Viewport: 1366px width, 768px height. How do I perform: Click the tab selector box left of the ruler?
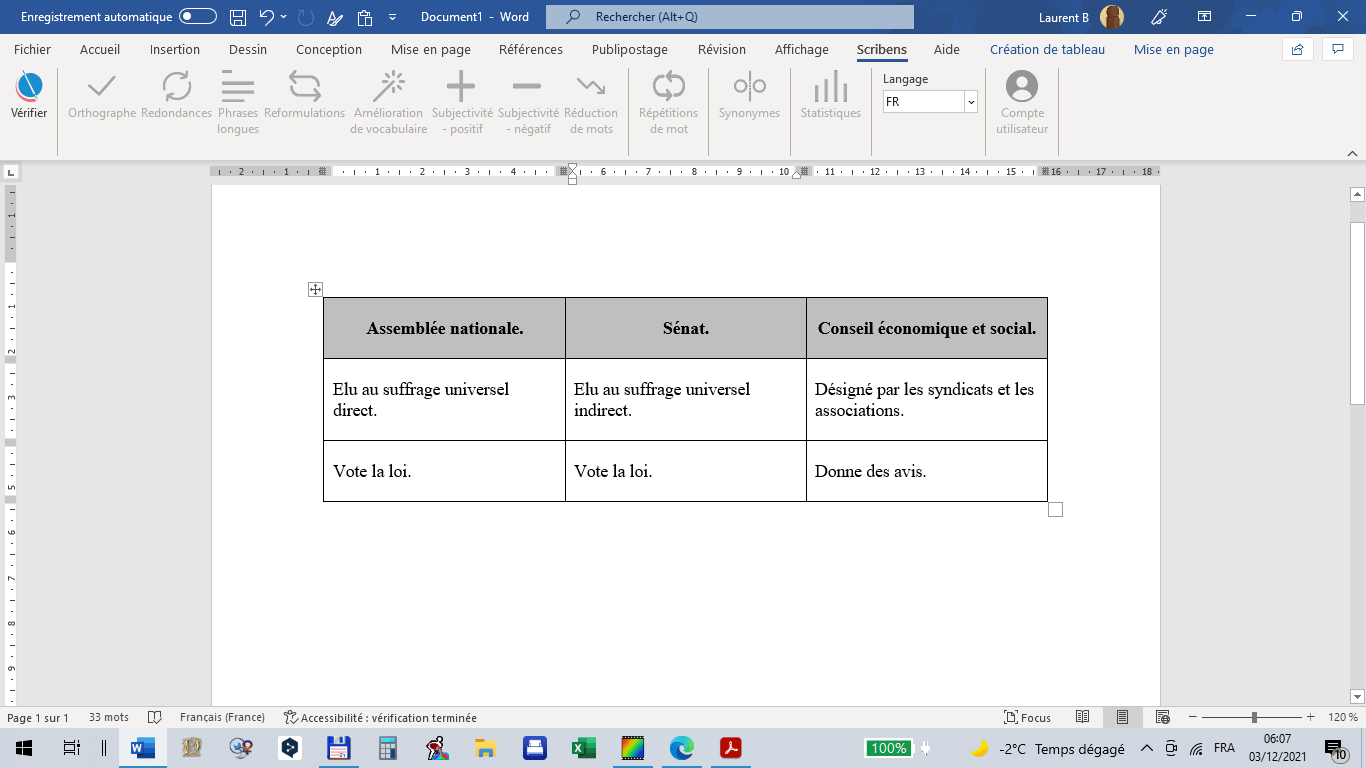[x=10, y=172]
